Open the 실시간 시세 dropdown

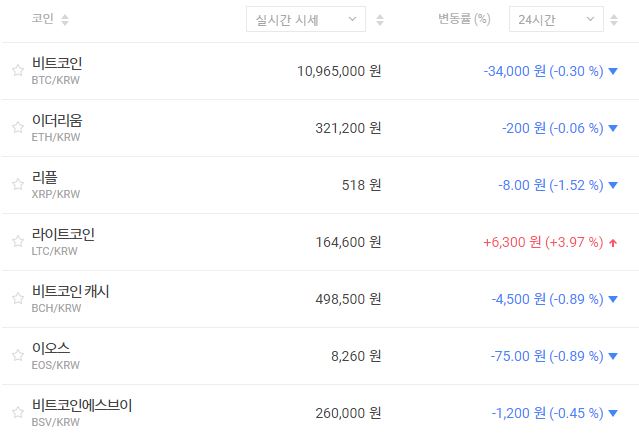click(306, 20)
